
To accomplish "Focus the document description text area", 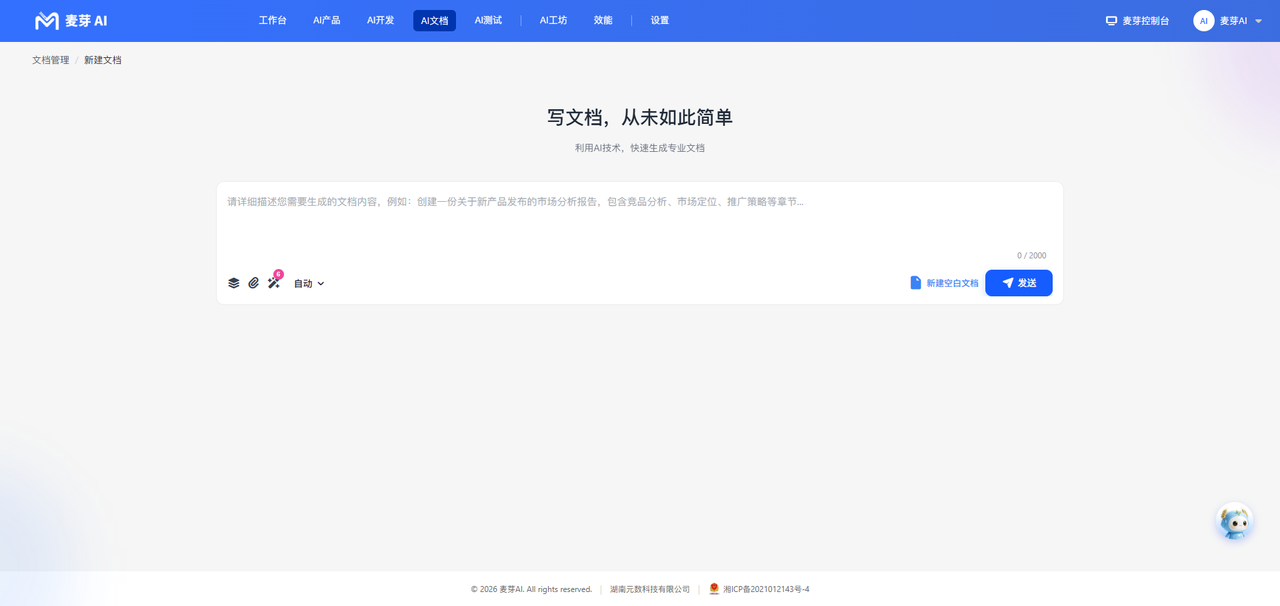I will [x=640, y=220].
